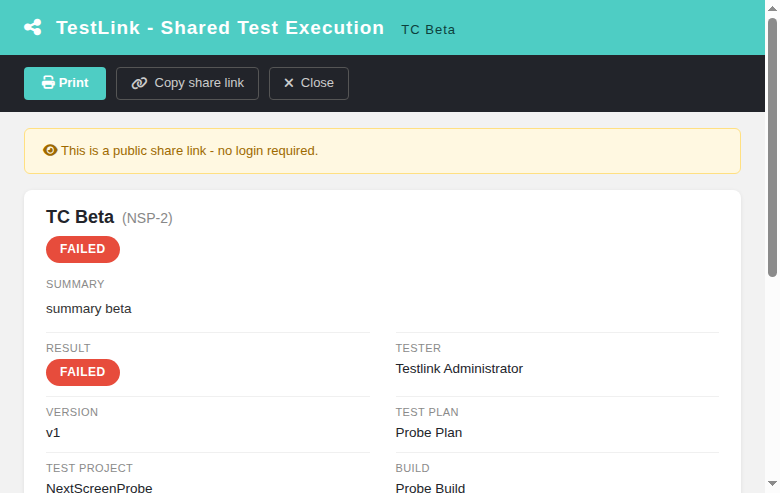Click the share icon in the header
Screen dimensions: 780x493
pyautogui.click(x=33, y=27)
